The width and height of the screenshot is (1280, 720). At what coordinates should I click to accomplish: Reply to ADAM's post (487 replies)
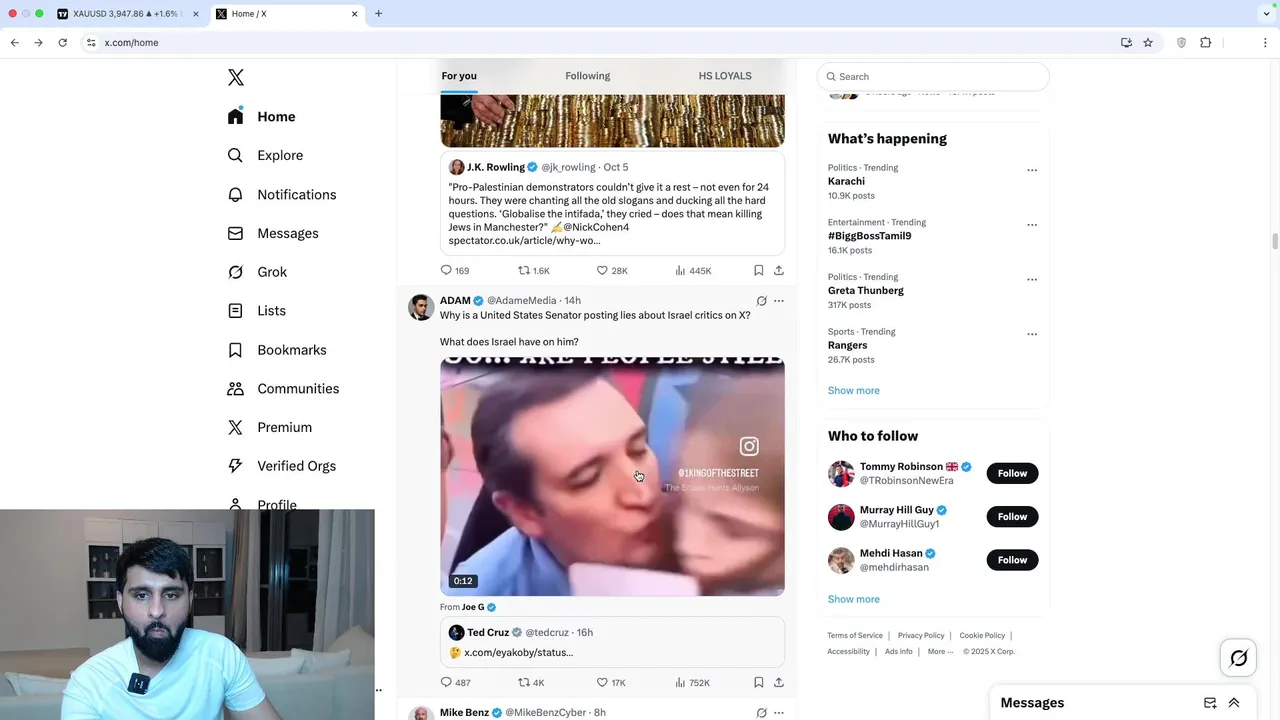click(455, 682)
